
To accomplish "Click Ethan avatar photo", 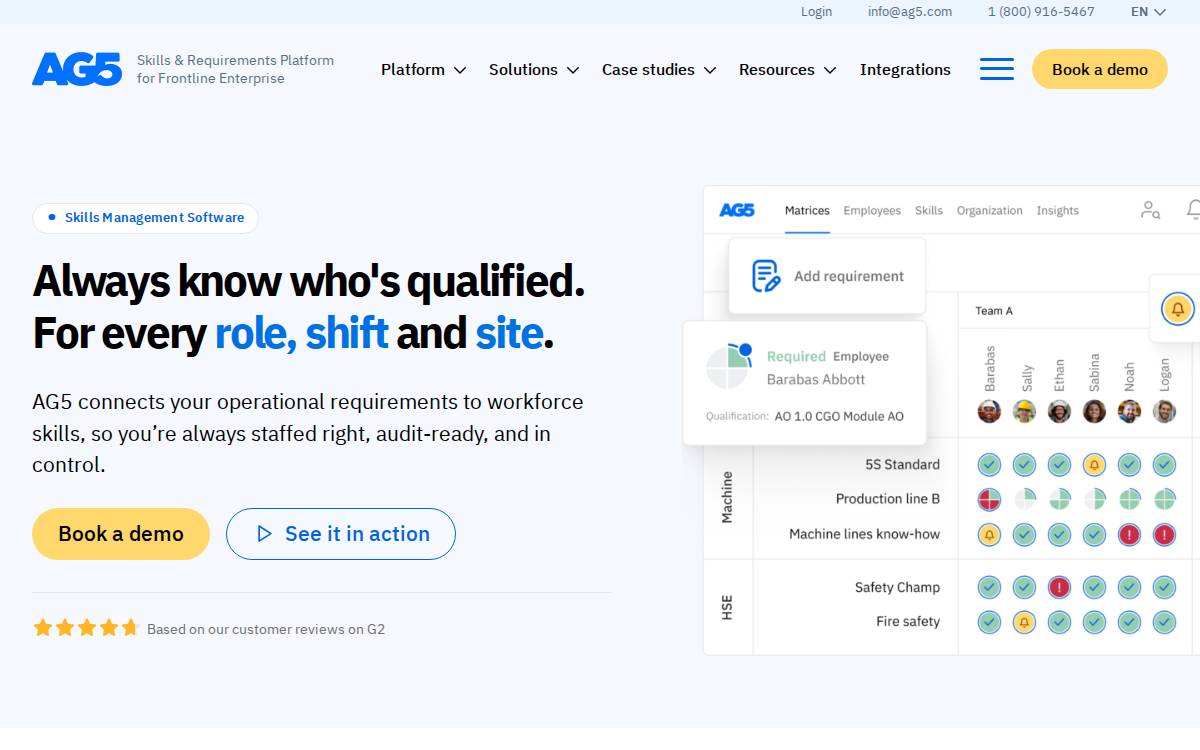I will (x=1059, y=411).
